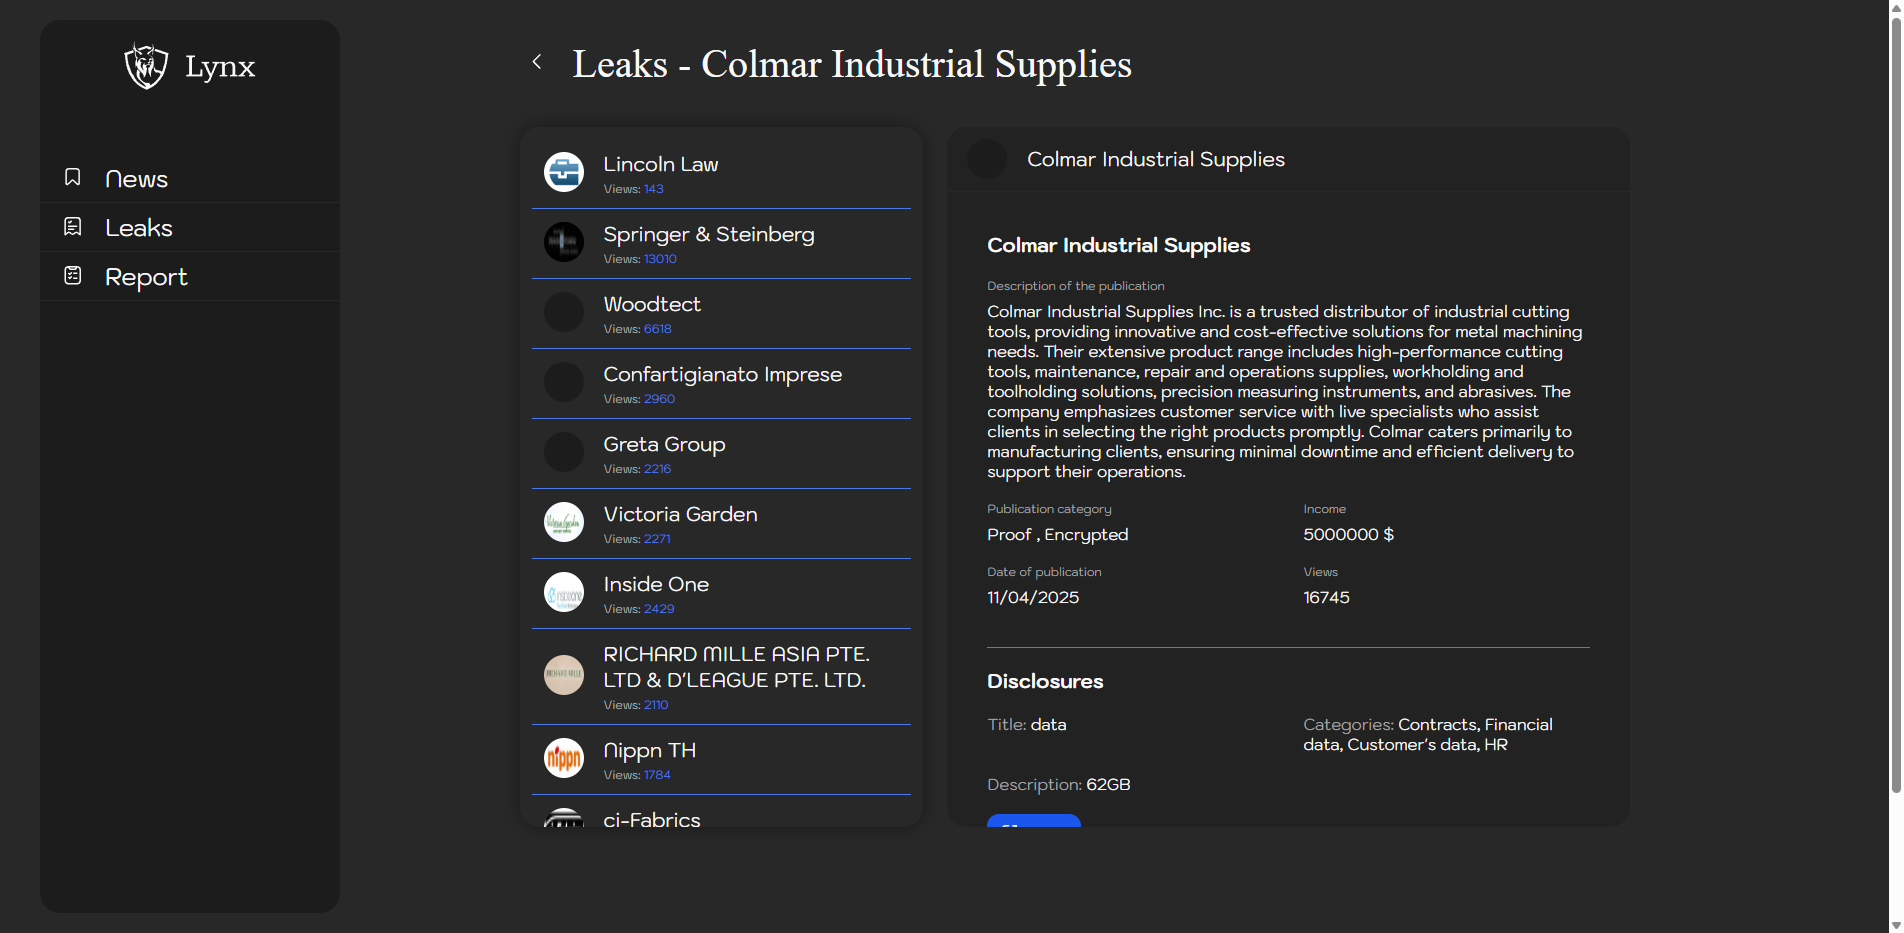
Task: Click the Colmar Industrial Supplies header avatar
Action: click(987, 159)
